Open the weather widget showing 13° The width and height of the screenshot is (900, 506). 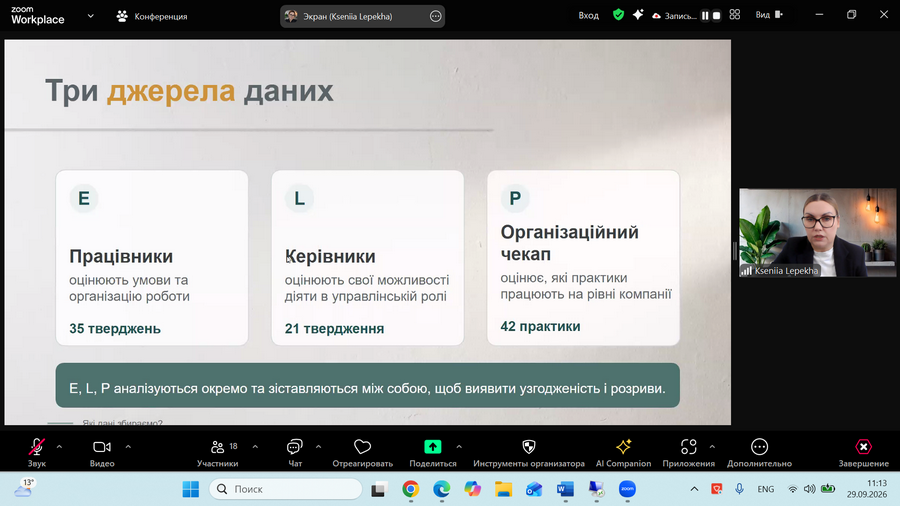pos(24,489)
